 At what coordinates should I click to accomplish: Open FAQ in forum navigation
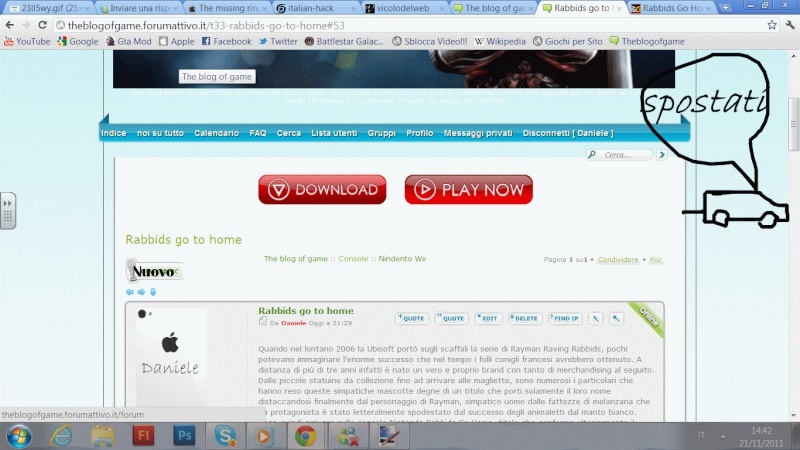coord(258,133)
